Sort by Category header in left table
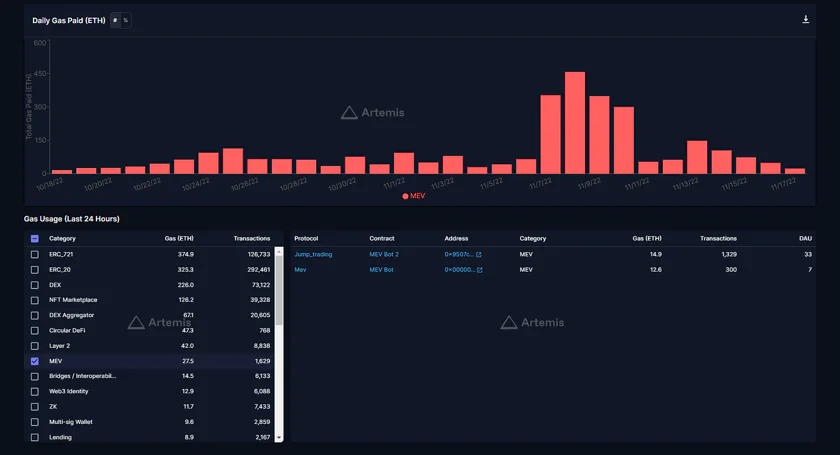The image size is (840, 455). click(62, 238)
